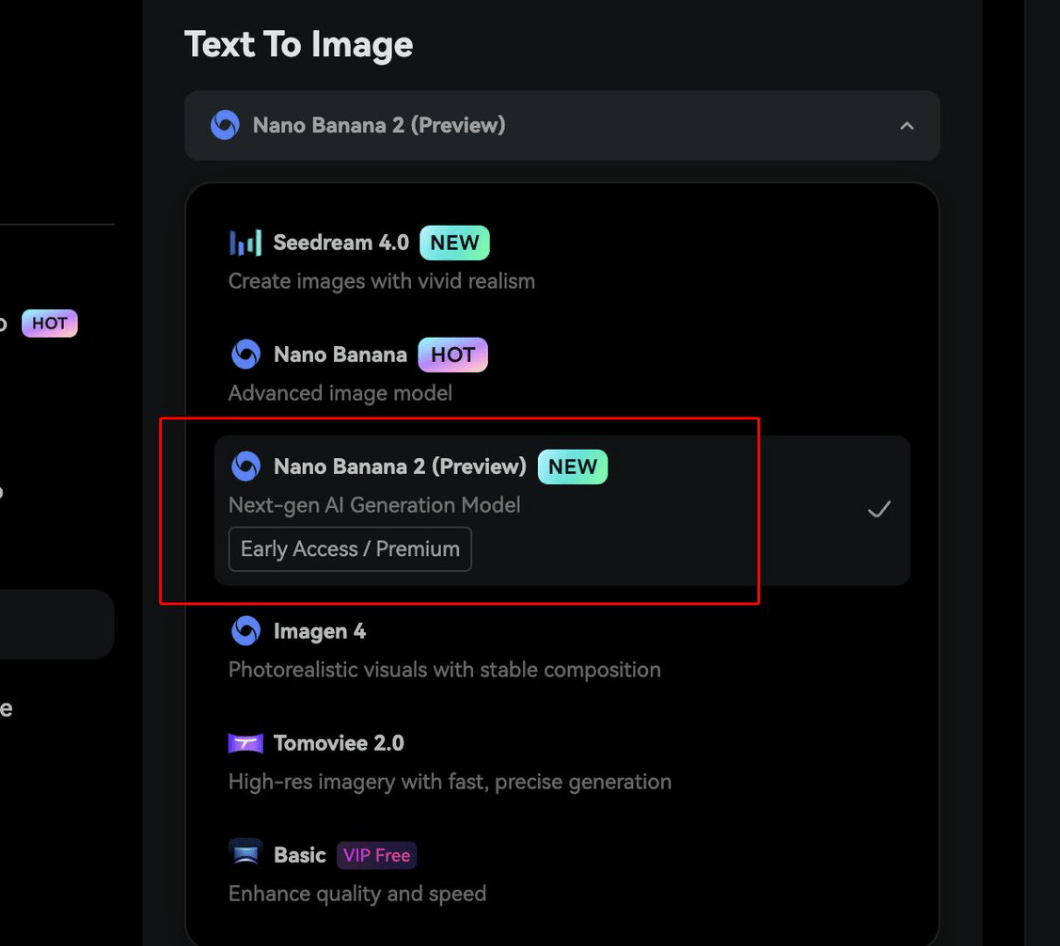This screenshot has width=1060, height=946.
Task: Open the Nano Banana 2 (Preview) model selector
Action: coord(562,126)
